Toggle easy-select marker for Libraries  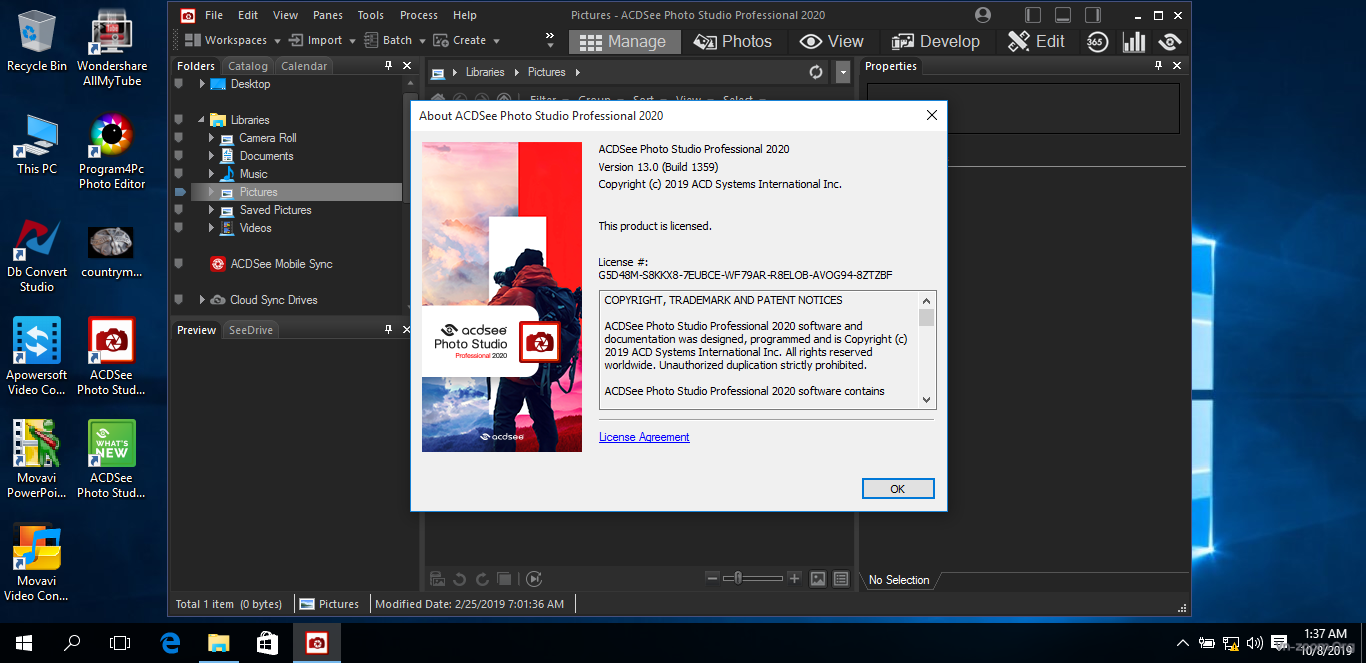pyautogui.click(x=179, y=120)
